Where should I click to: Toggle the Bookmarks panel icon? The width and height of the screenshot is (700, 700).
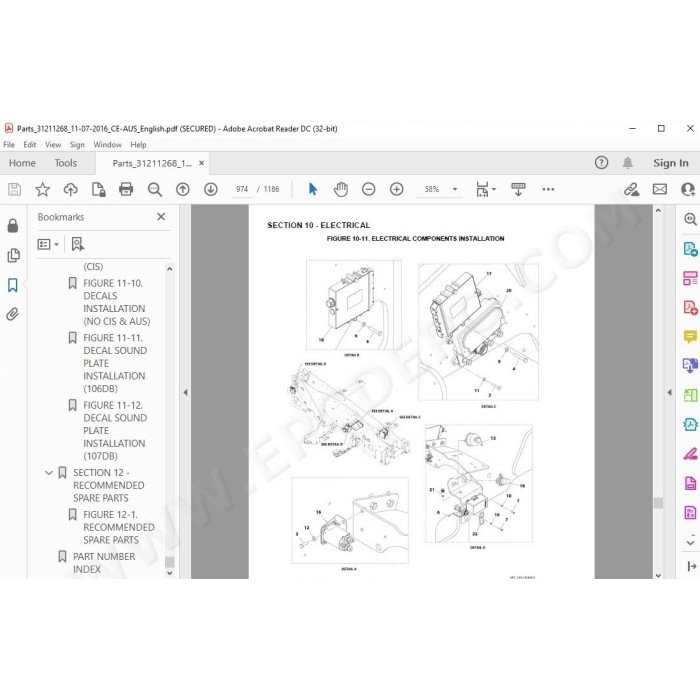[13, 285]
